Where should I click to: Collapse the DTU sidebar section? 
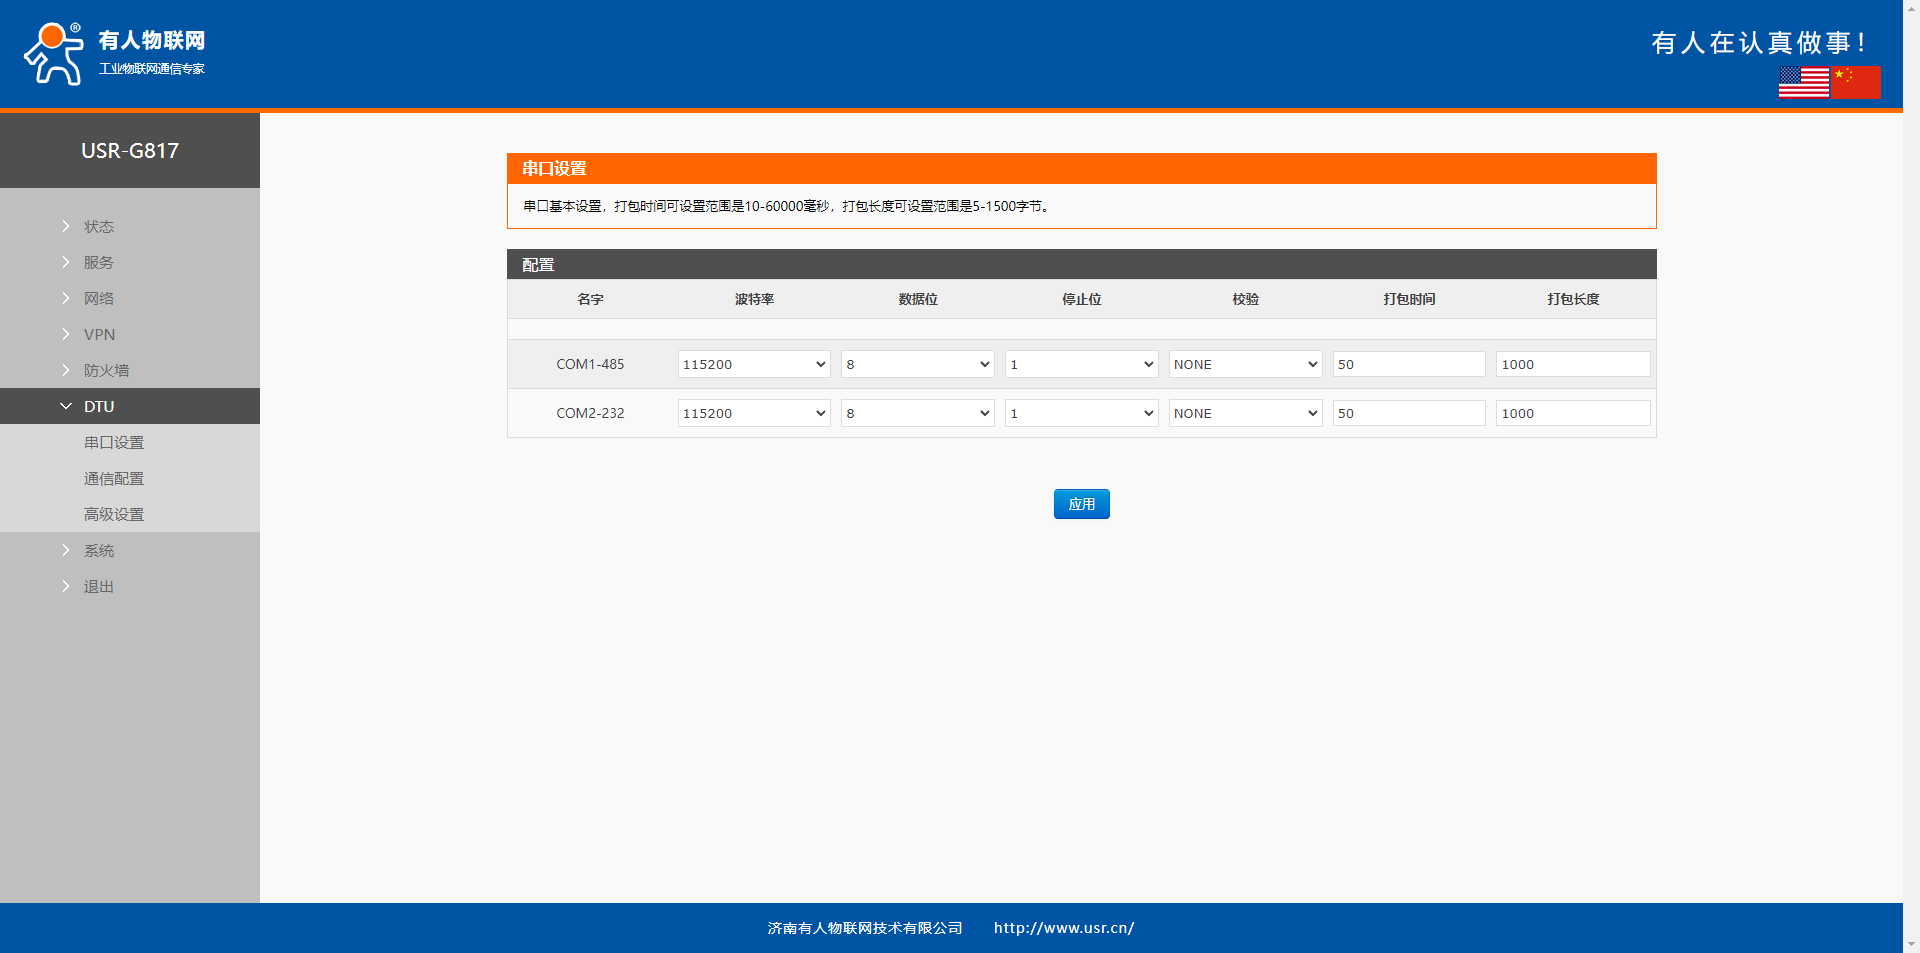click(98, 406)
